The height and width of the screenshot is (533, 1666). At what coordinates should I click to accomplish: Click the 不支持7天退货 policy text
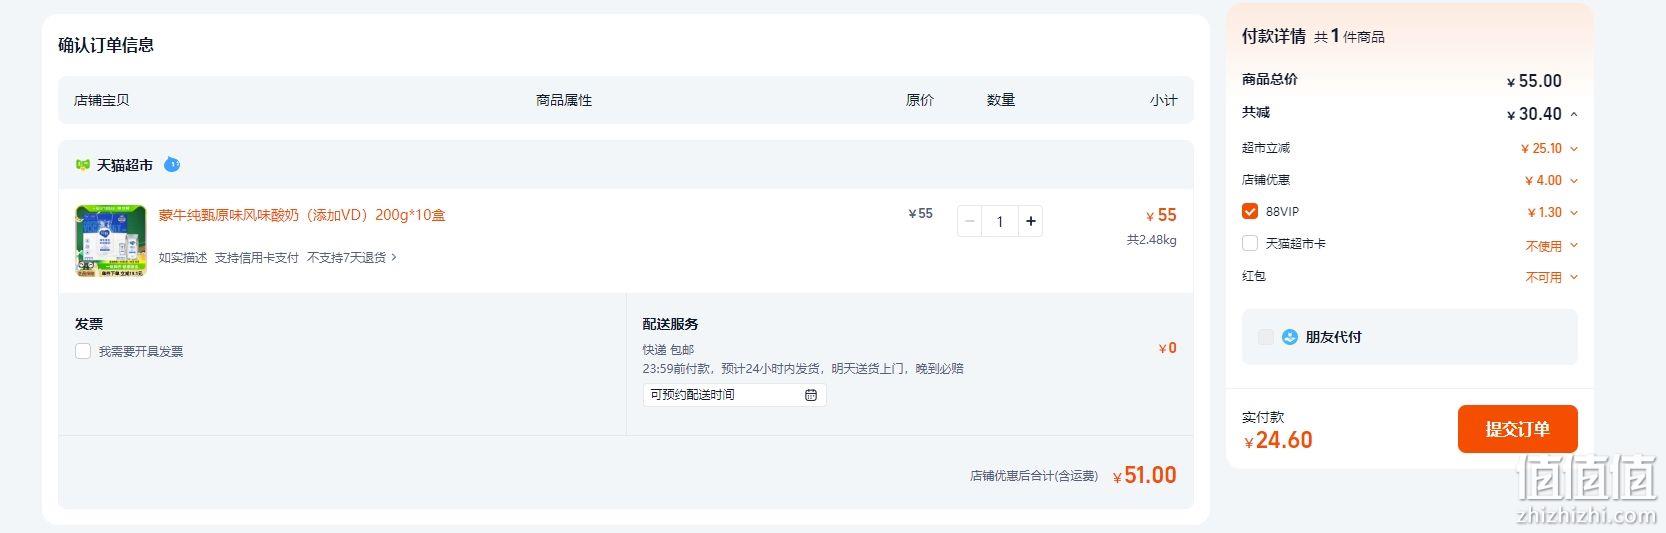346,257
